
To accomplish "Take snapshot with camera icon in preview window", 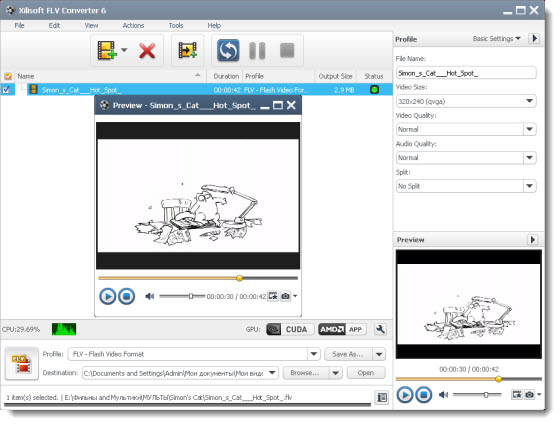I will [285, 296].
